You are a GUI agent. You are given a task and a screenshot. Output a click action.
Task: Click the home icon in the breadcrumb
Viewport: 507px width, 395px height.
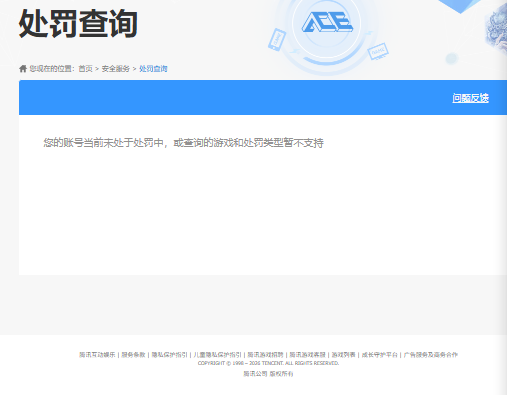tap(23, 69)
